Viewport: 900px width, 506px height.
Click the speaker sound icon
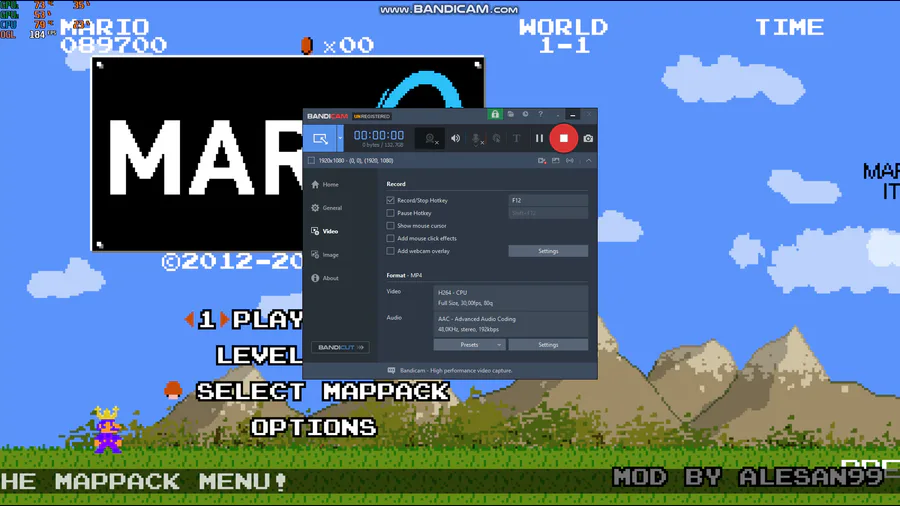point(455,138)
